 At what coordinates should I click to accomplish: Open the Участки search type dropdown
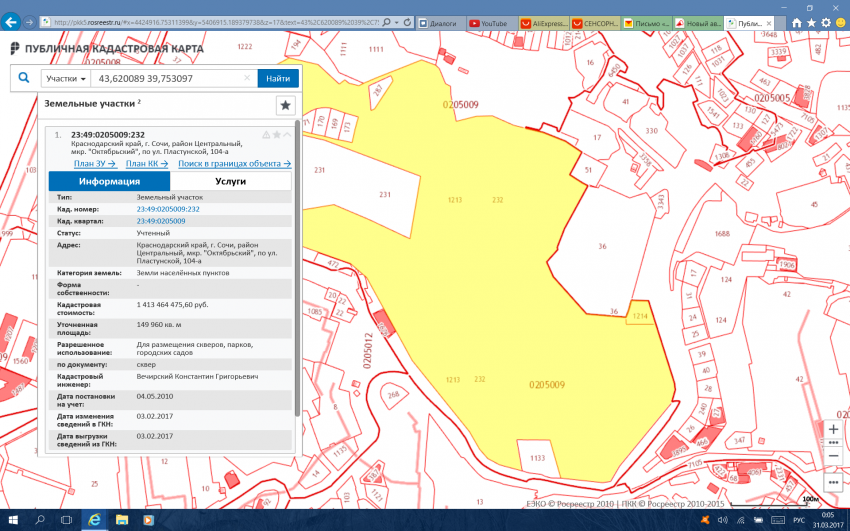(x=67, y=78)
